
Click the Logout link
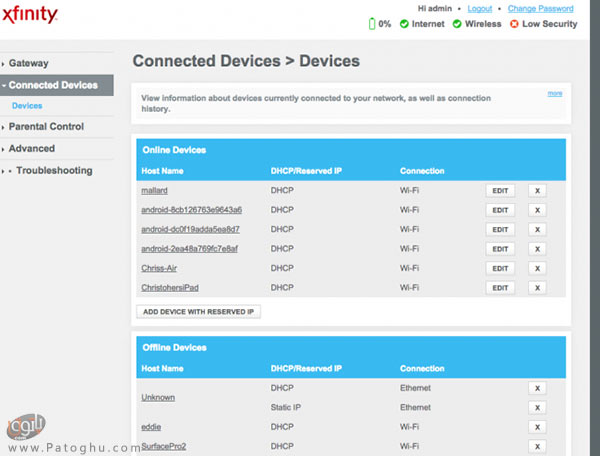coord(480,8)
